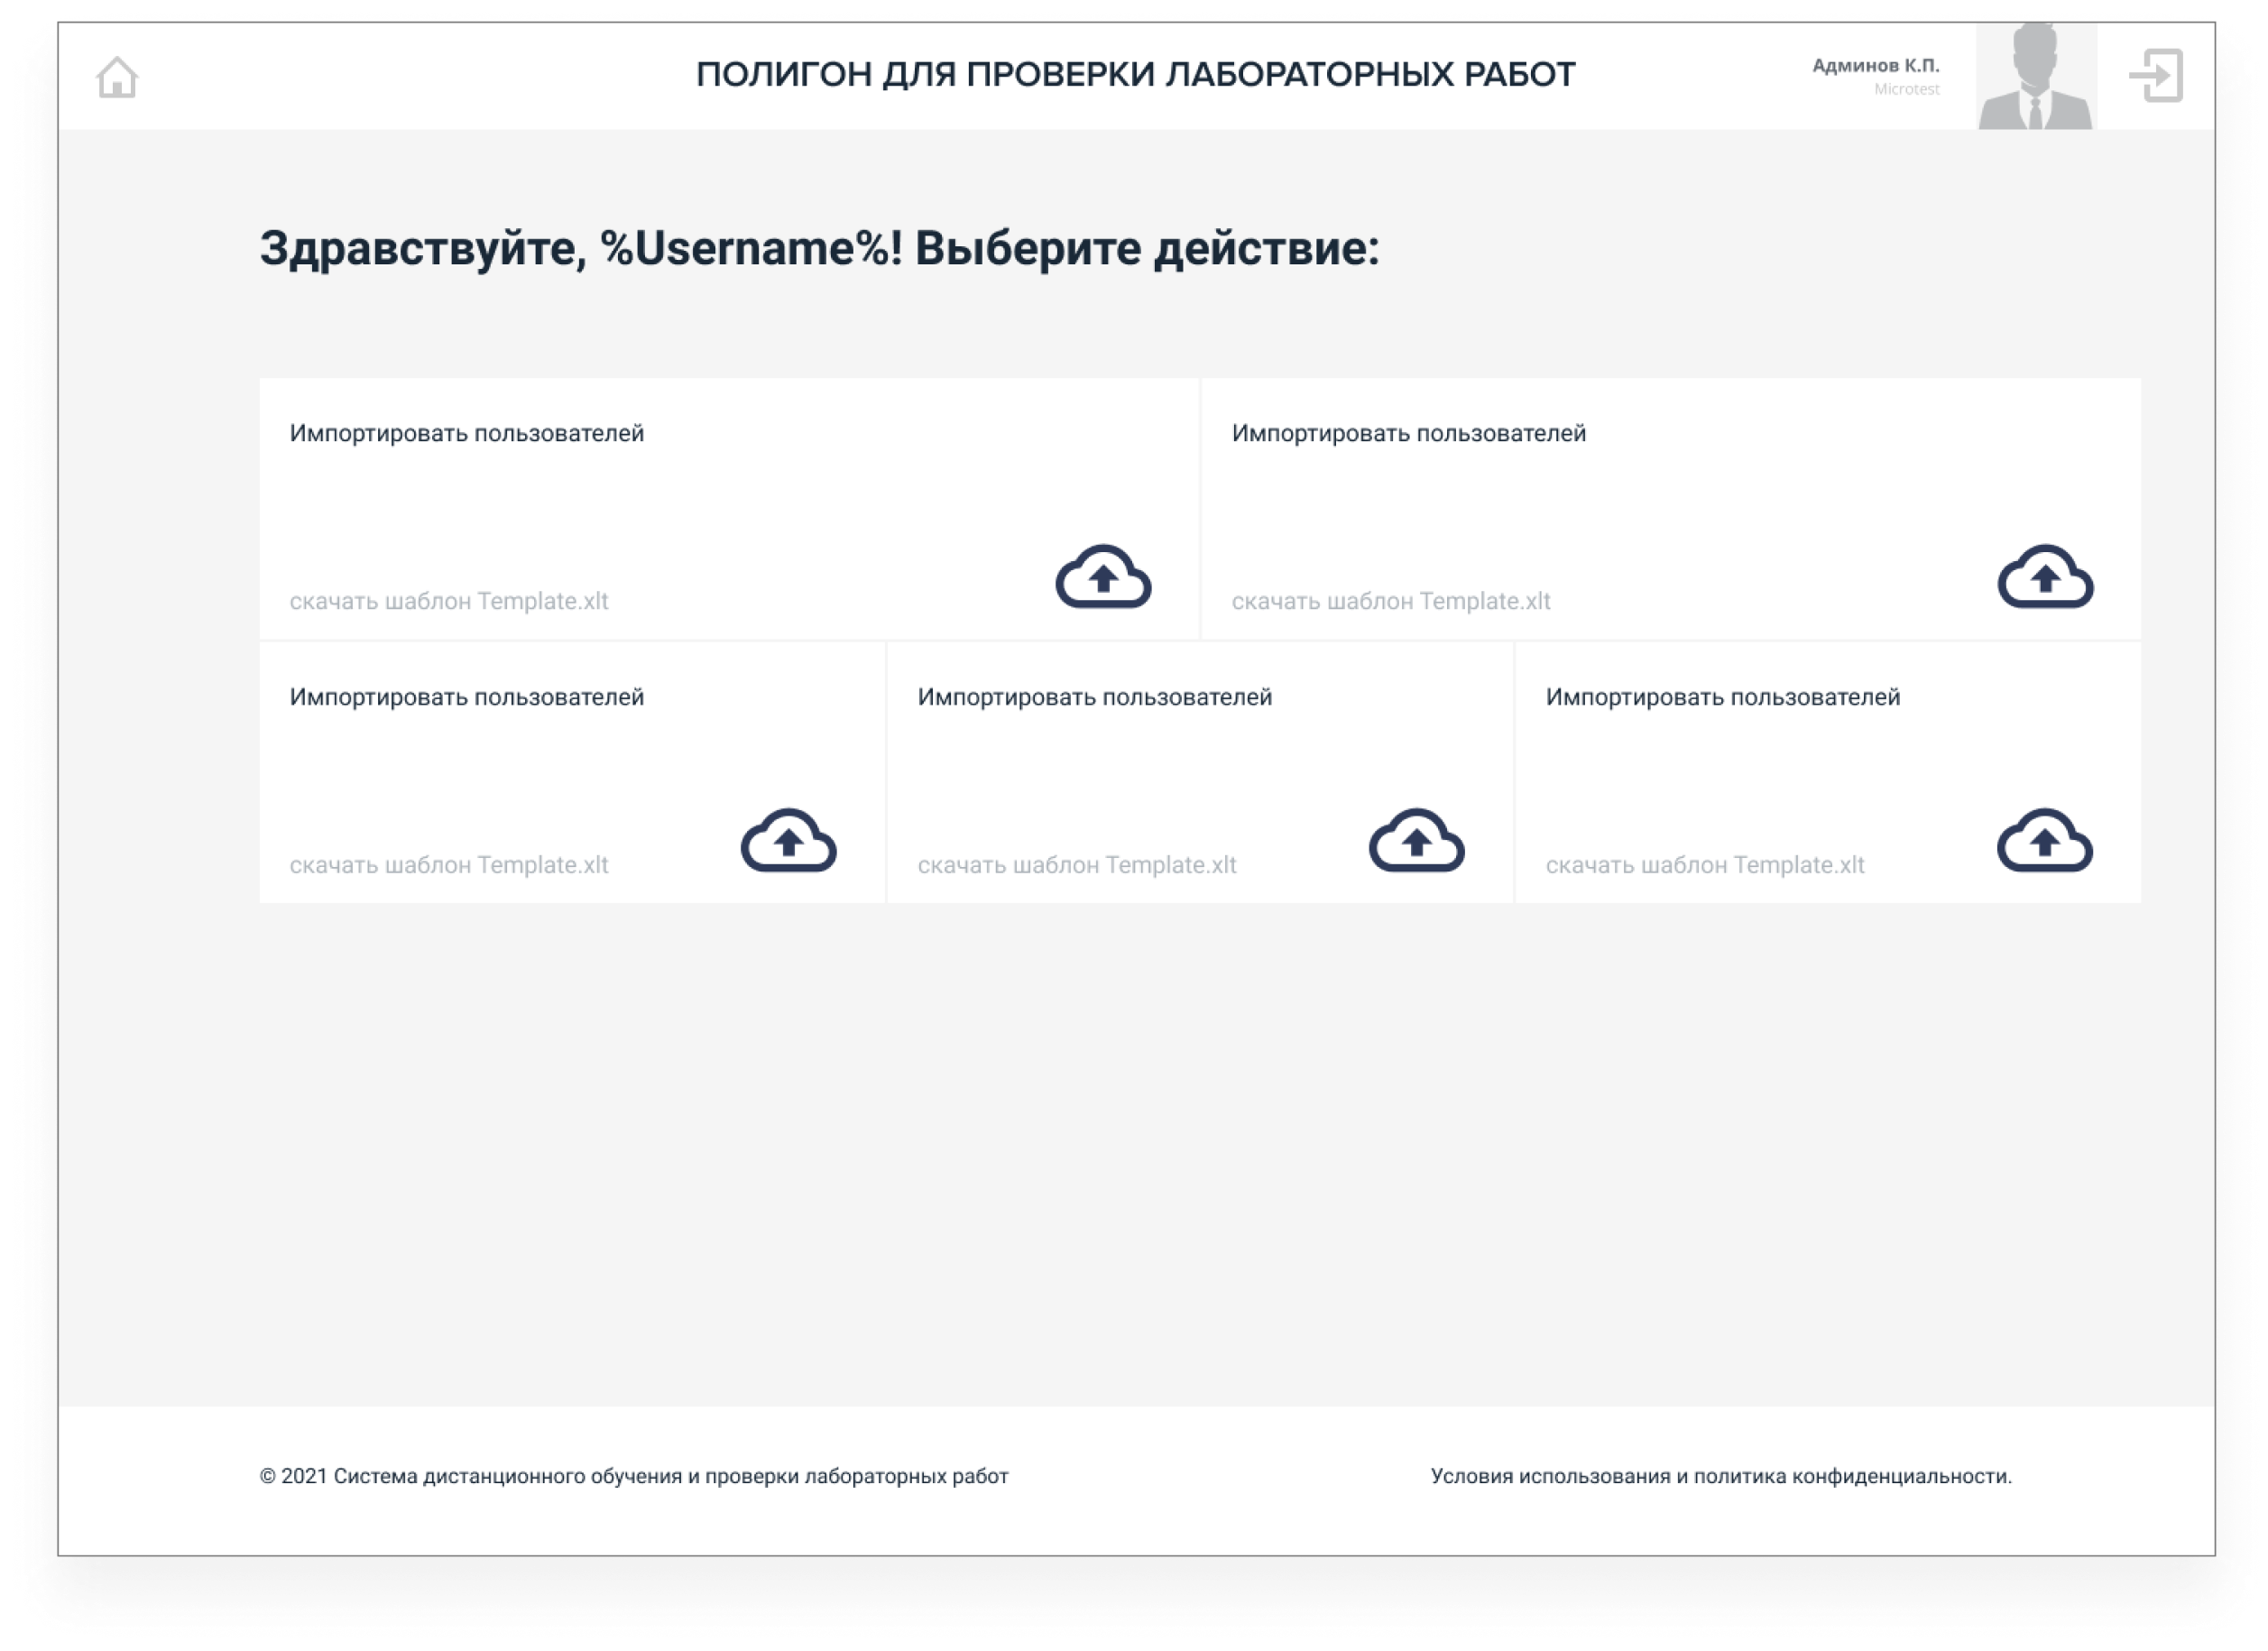This screenshot has width=2268, height=1651.
Task: Click the home icon in header
Action: 117,77
